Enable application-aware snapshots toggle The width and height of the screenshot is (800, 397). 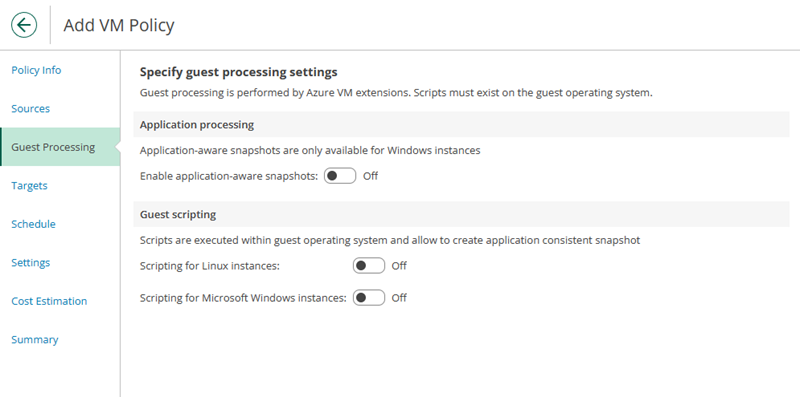[340, 176]
